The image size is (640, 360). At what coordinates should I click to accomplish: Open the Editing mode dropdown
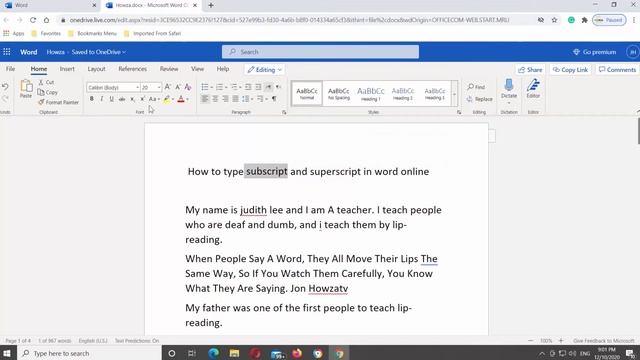(264, 70)
